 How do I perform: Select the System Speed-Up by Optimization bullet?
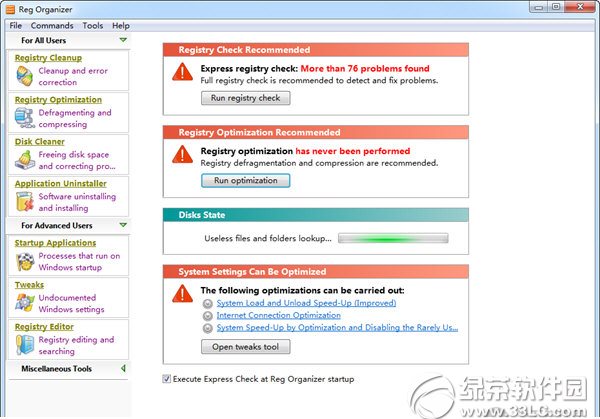tap(207, 328)
